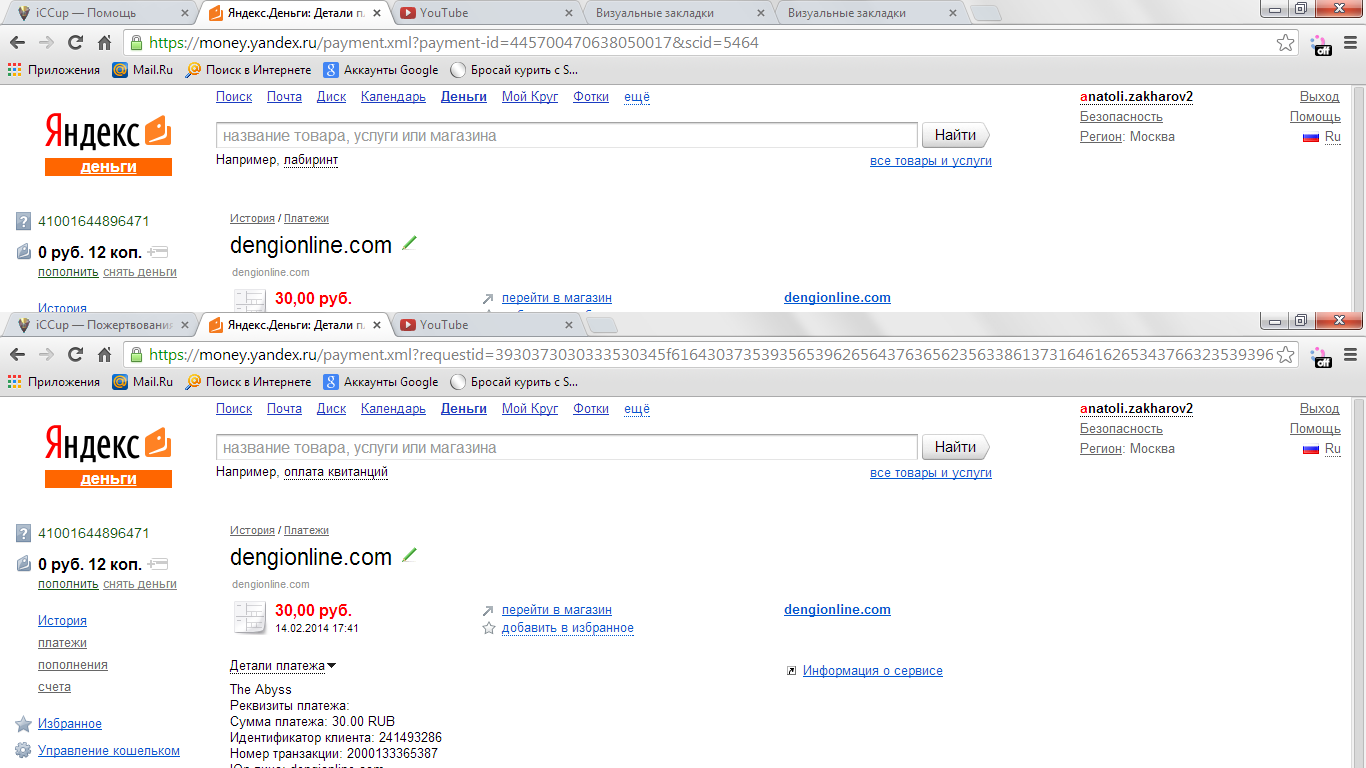Screen dimensions: 1366x768
Task: Open the "лабиринт" example link
Action: click(311, 160)
